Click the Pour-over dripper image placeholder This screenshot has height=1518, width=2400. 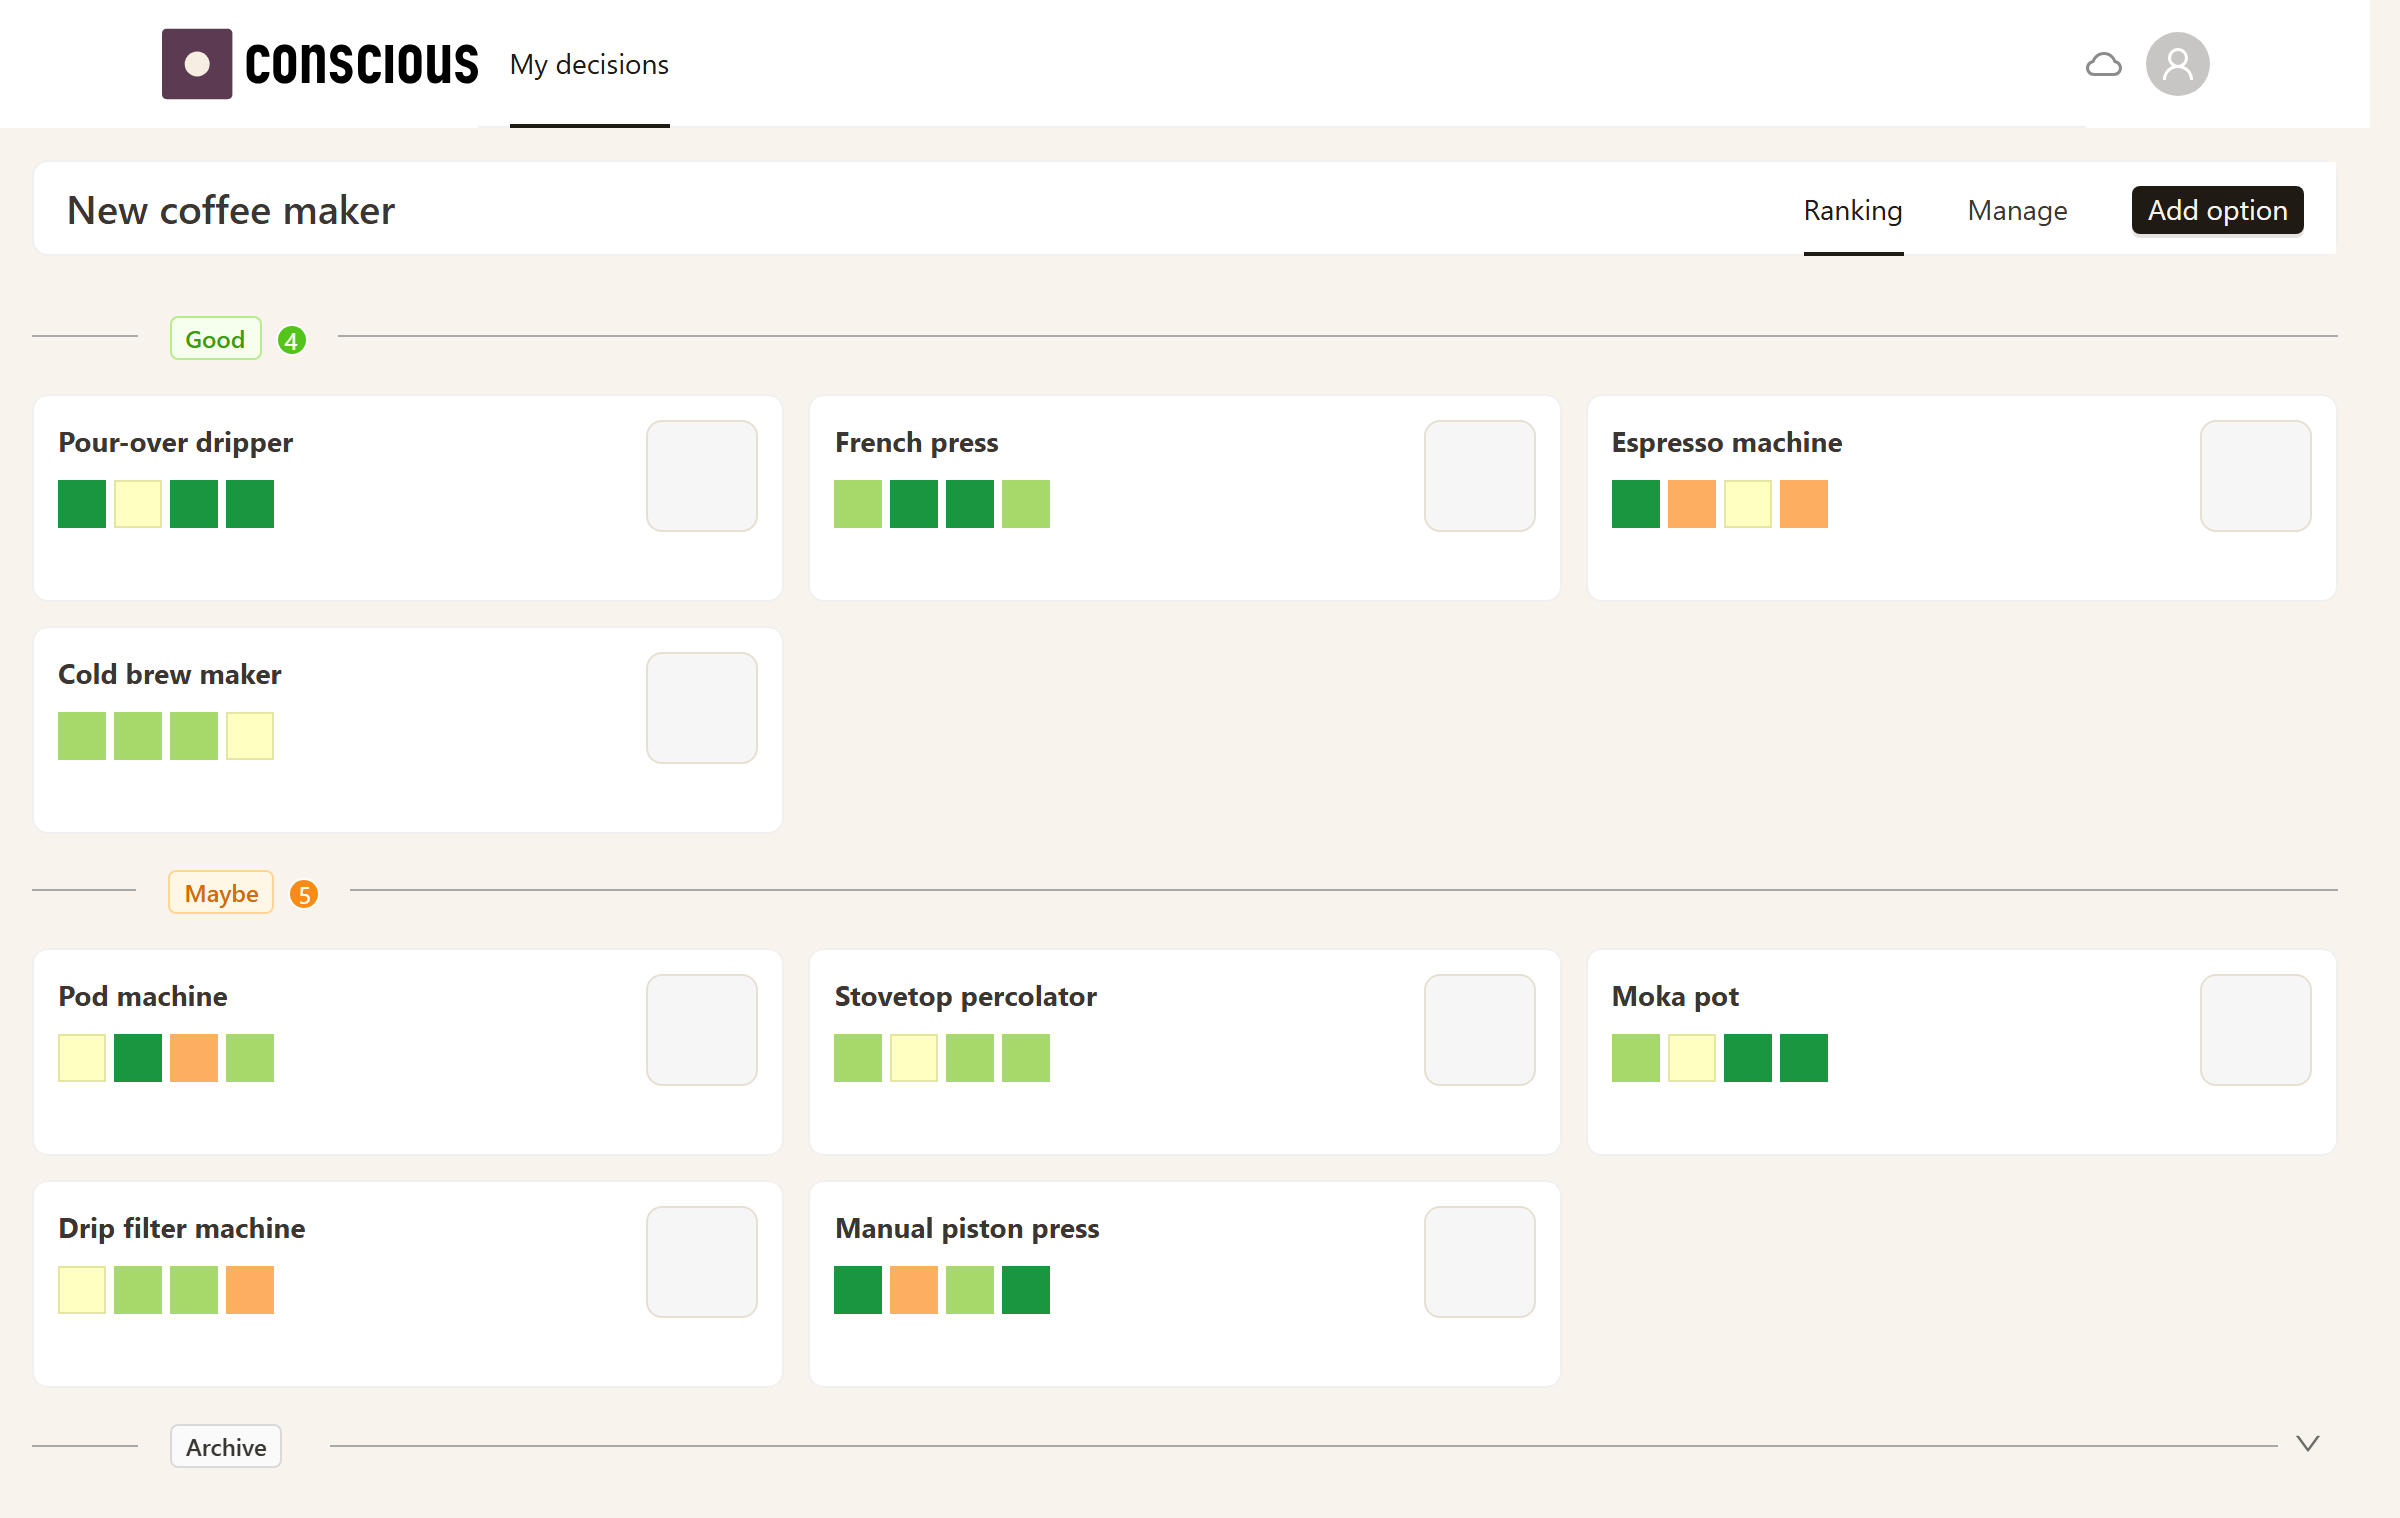point(702,476)
